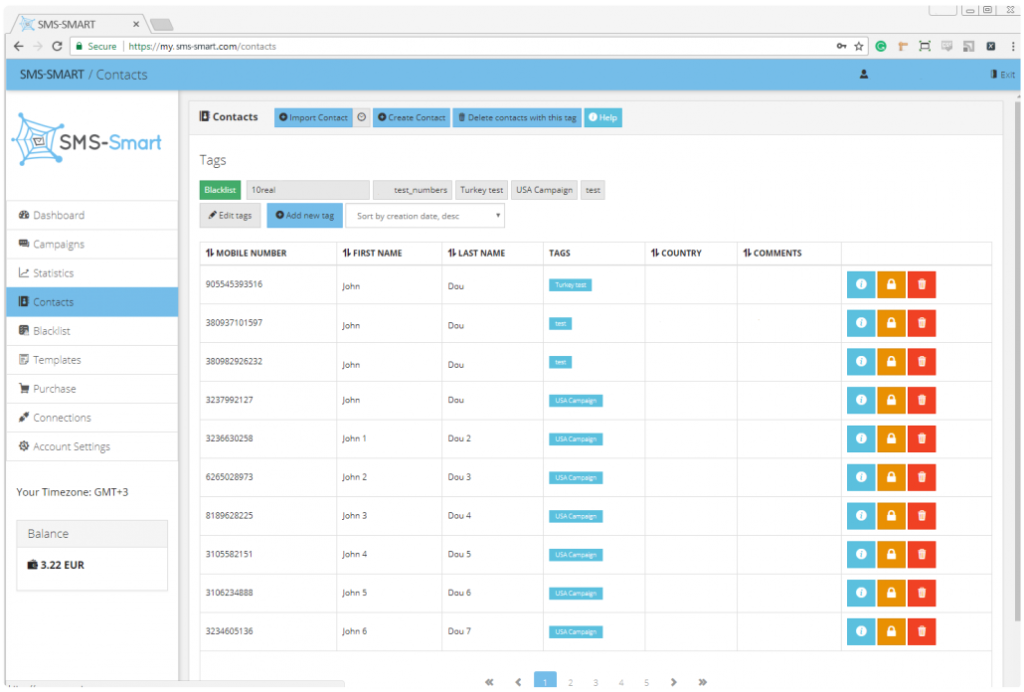The height and width of the screenshot is (692, 1024).
Task: Open Account Settings in sidebar
Action: pos(92,447)
